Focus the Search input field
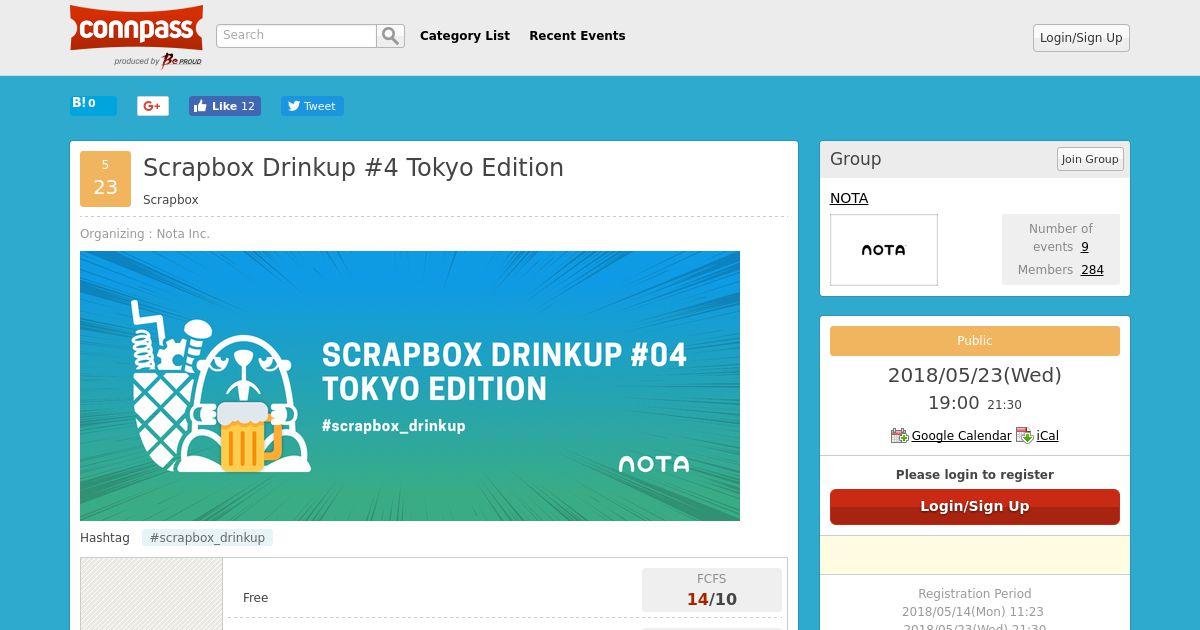This screenshot has width=1200, height=630. coord(296,36)
